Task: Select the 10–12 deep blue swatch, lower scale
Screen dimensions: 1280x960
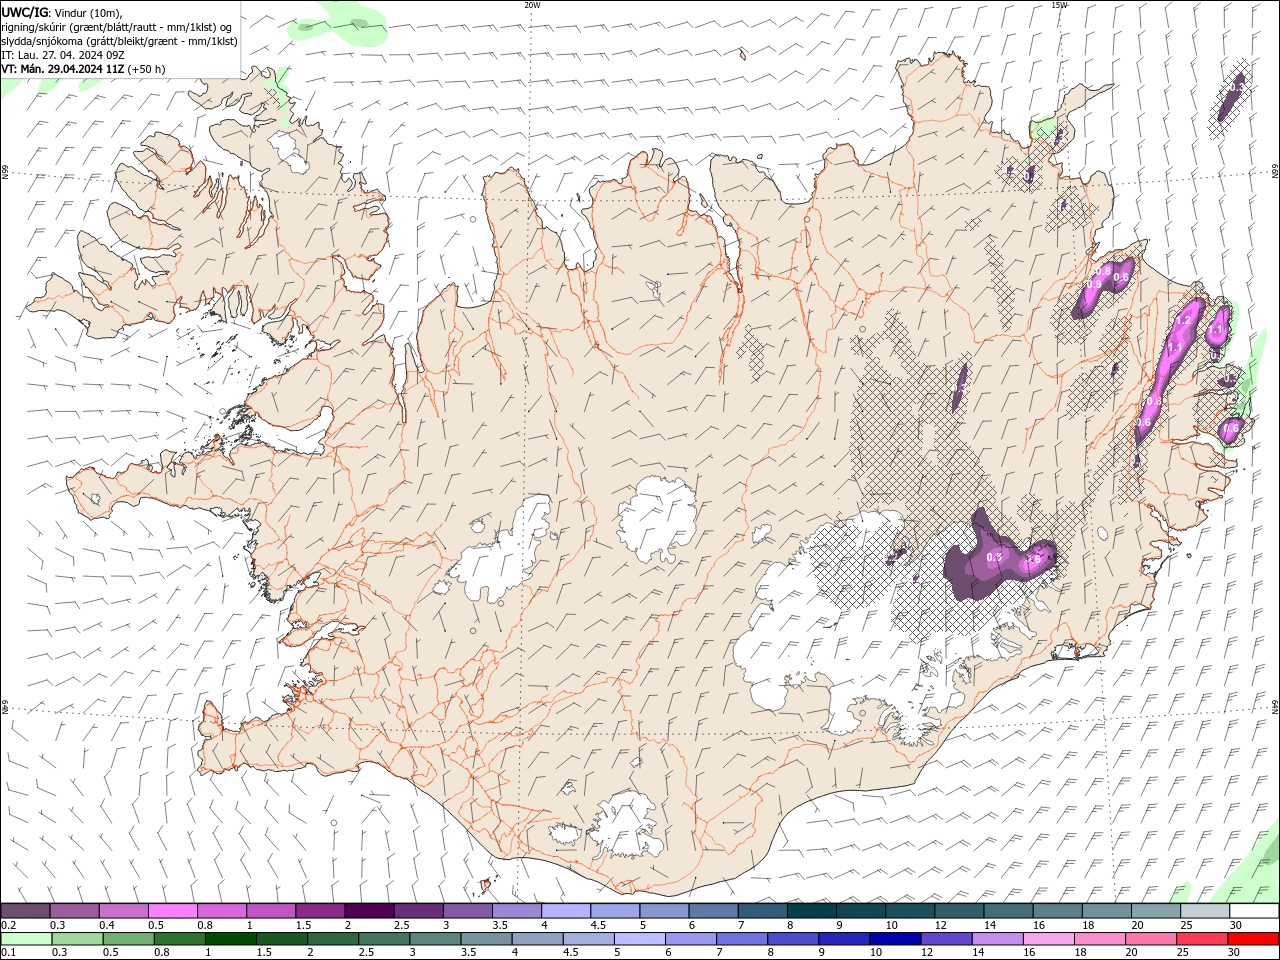Action: point(895,939)
